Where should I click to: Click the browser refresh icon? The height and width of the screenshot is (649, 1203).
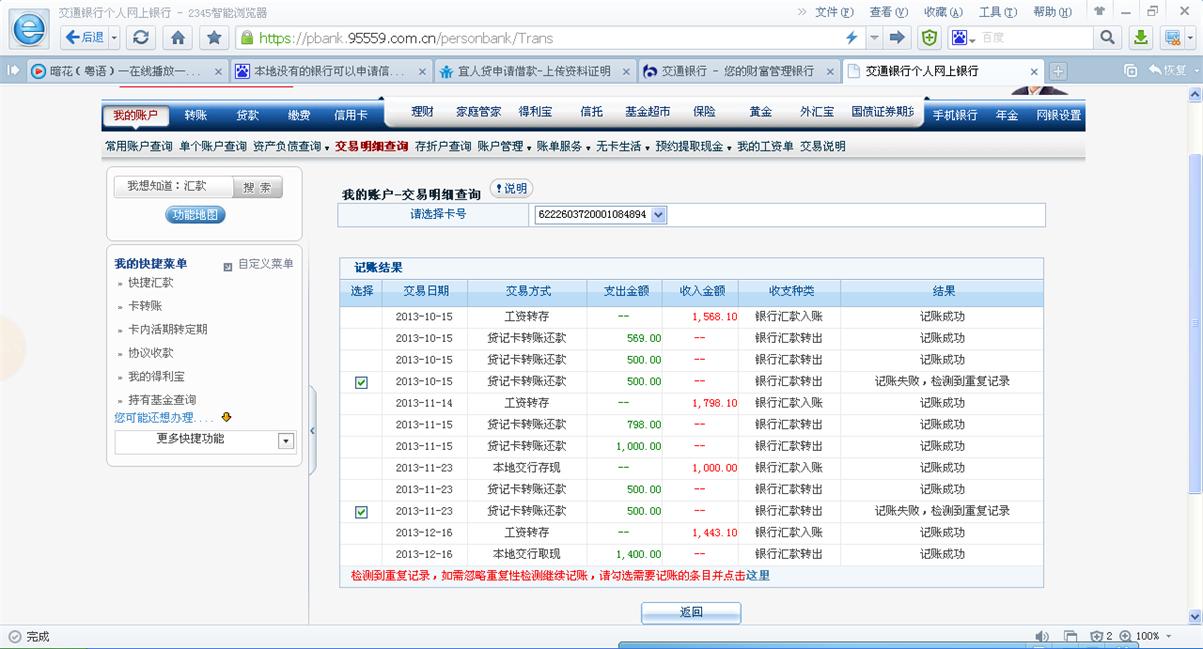coord(141,38)
